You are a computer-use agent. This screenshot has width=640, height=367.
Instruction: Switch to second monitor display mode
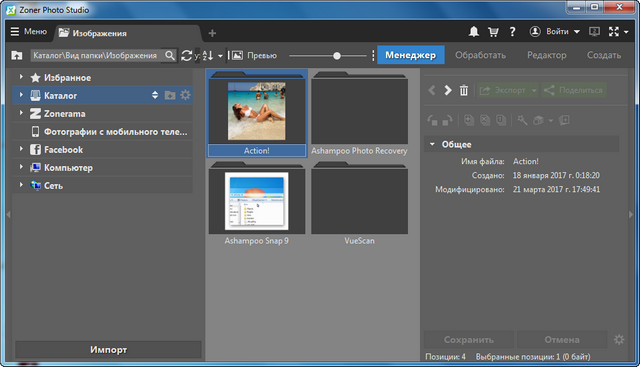point(594,31)
